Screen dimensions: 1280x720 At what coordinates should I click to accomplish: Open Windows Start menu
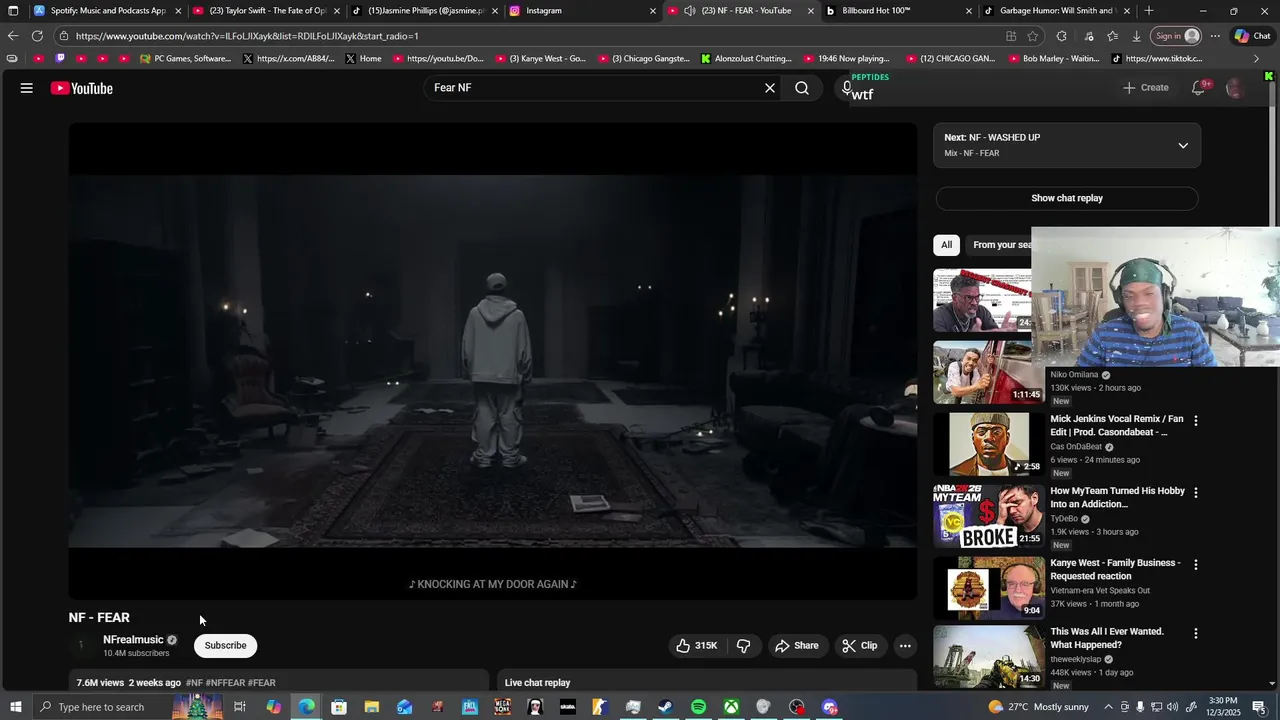tap(15, 707)
